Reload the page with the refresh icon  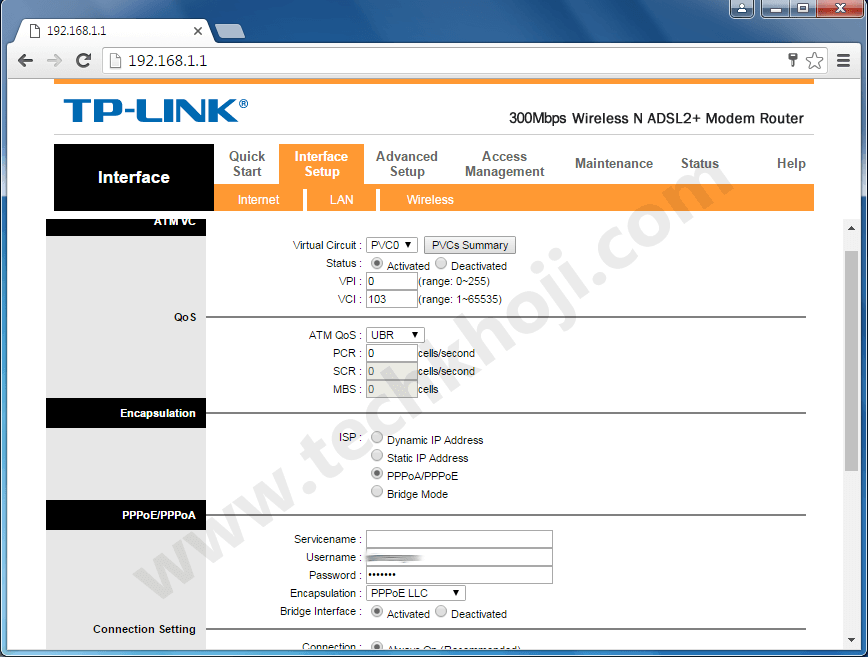pos(84,60)
